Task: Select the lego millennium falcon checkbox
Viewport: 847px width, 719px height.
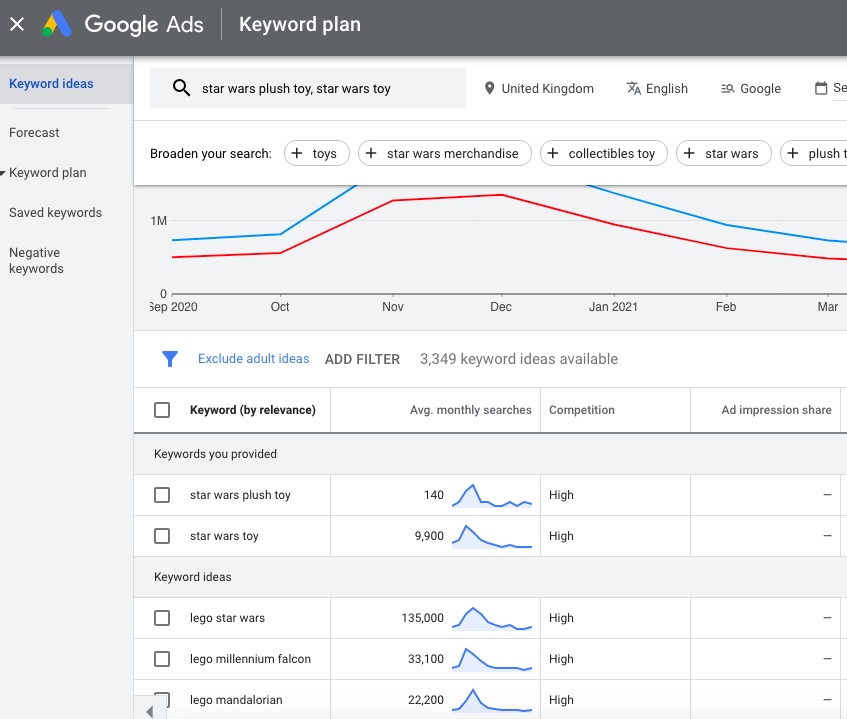Action: [162, 659]
